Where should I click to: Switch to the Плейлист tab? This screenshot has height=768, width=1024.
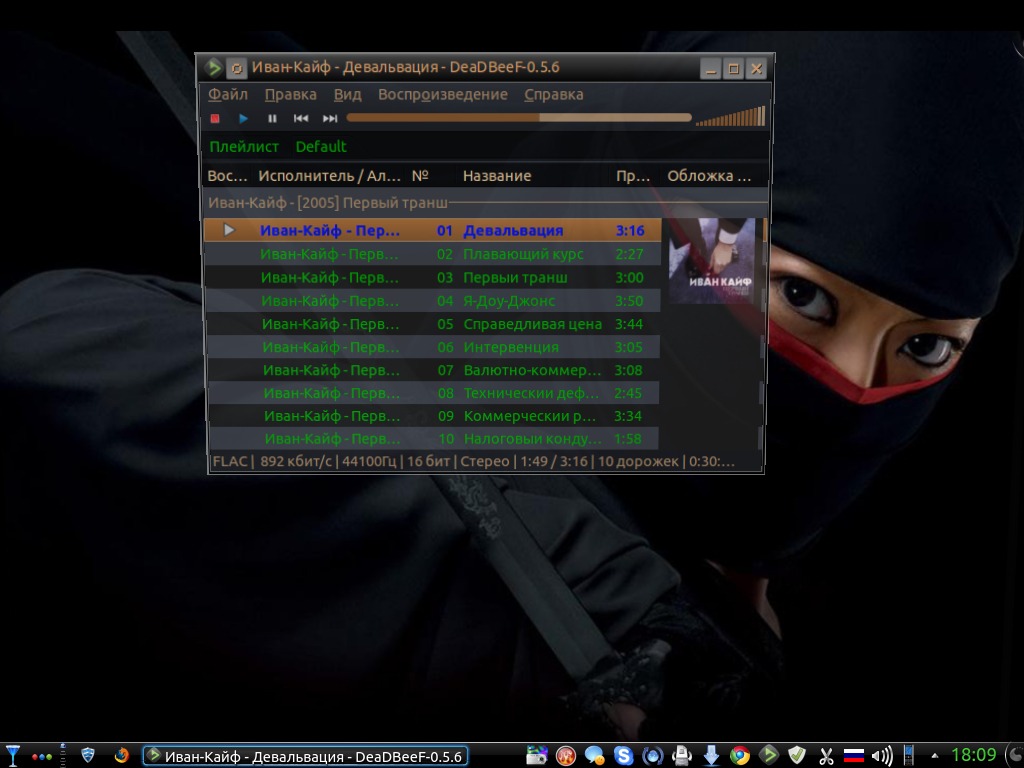coord(244,147)
